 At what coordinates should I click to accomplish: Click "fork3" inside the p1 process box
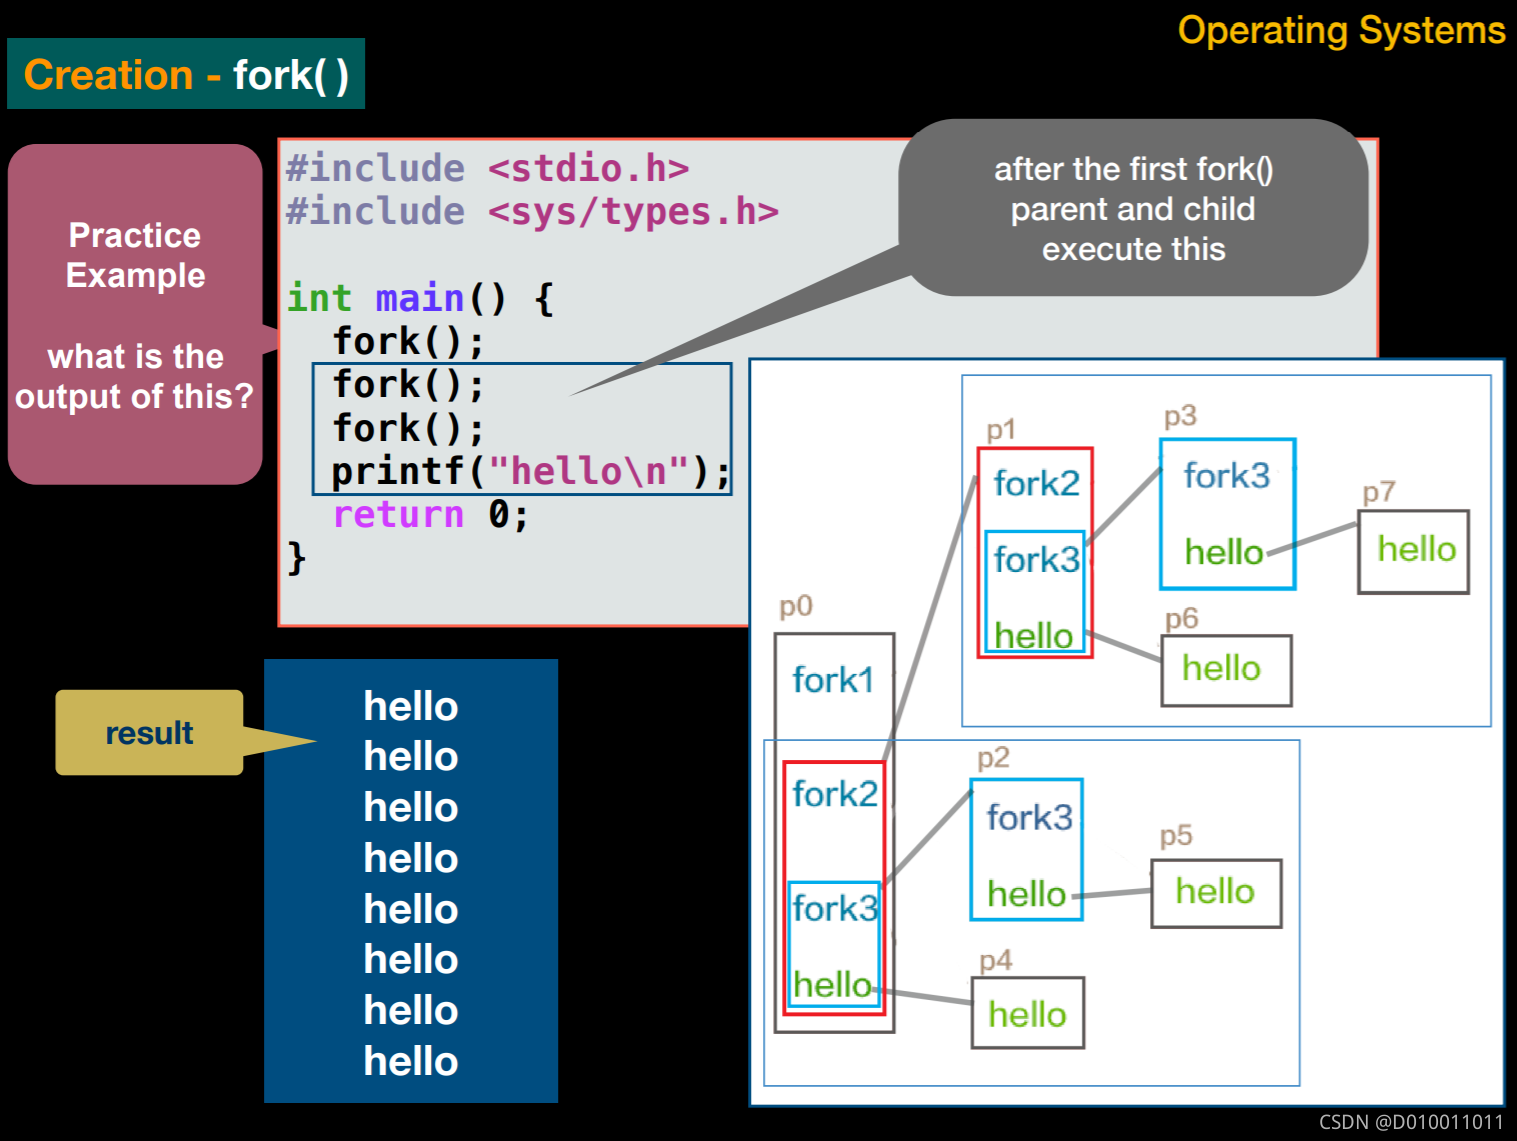(1037, 559)
